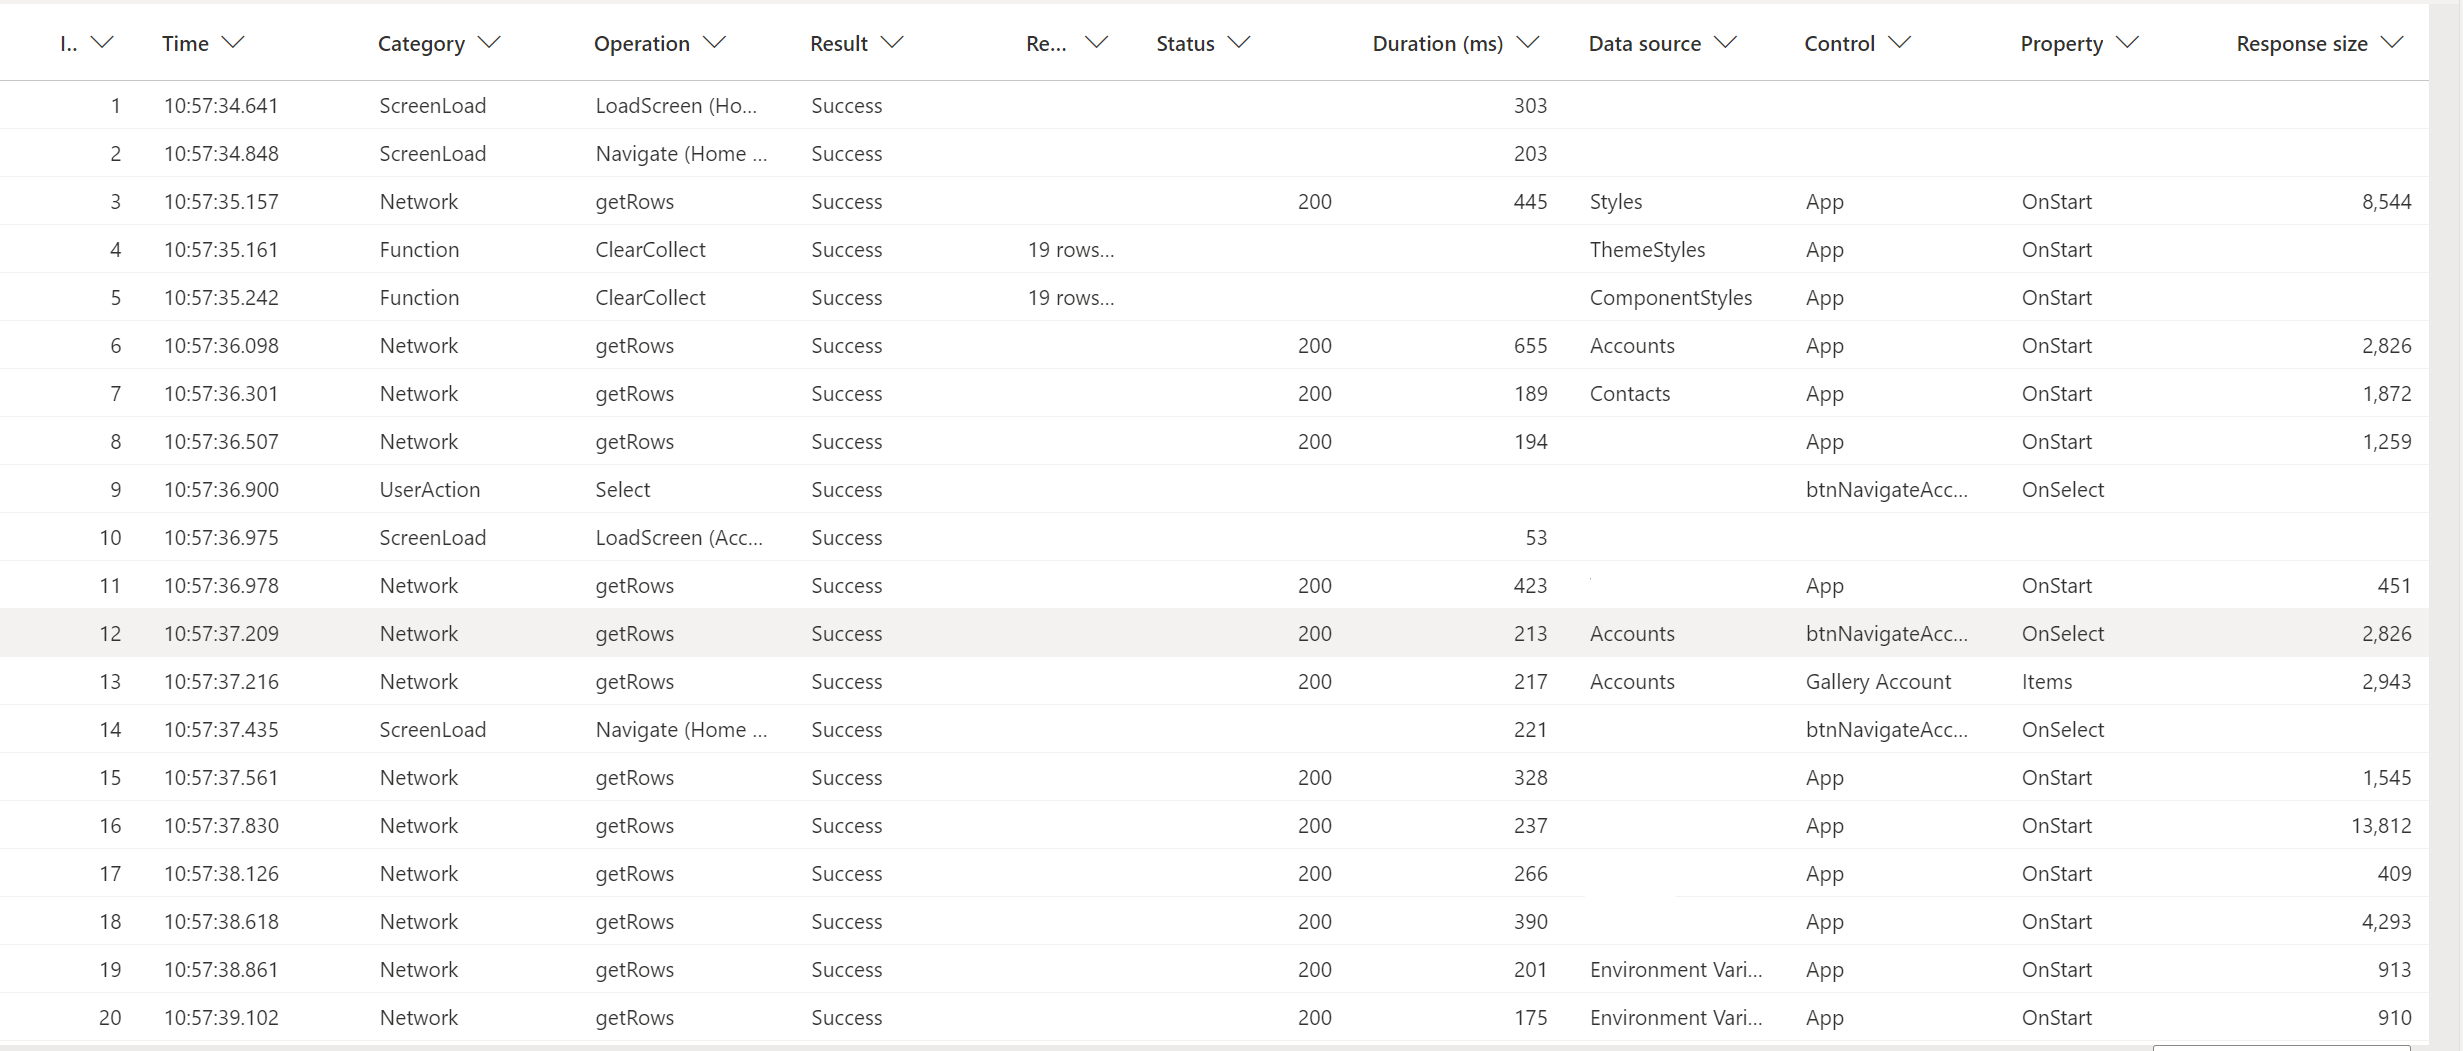This screenshot has width=2463, height=1051.
Task: Click the Gallery Account control cell
Action: click(x=1878, y=682)
